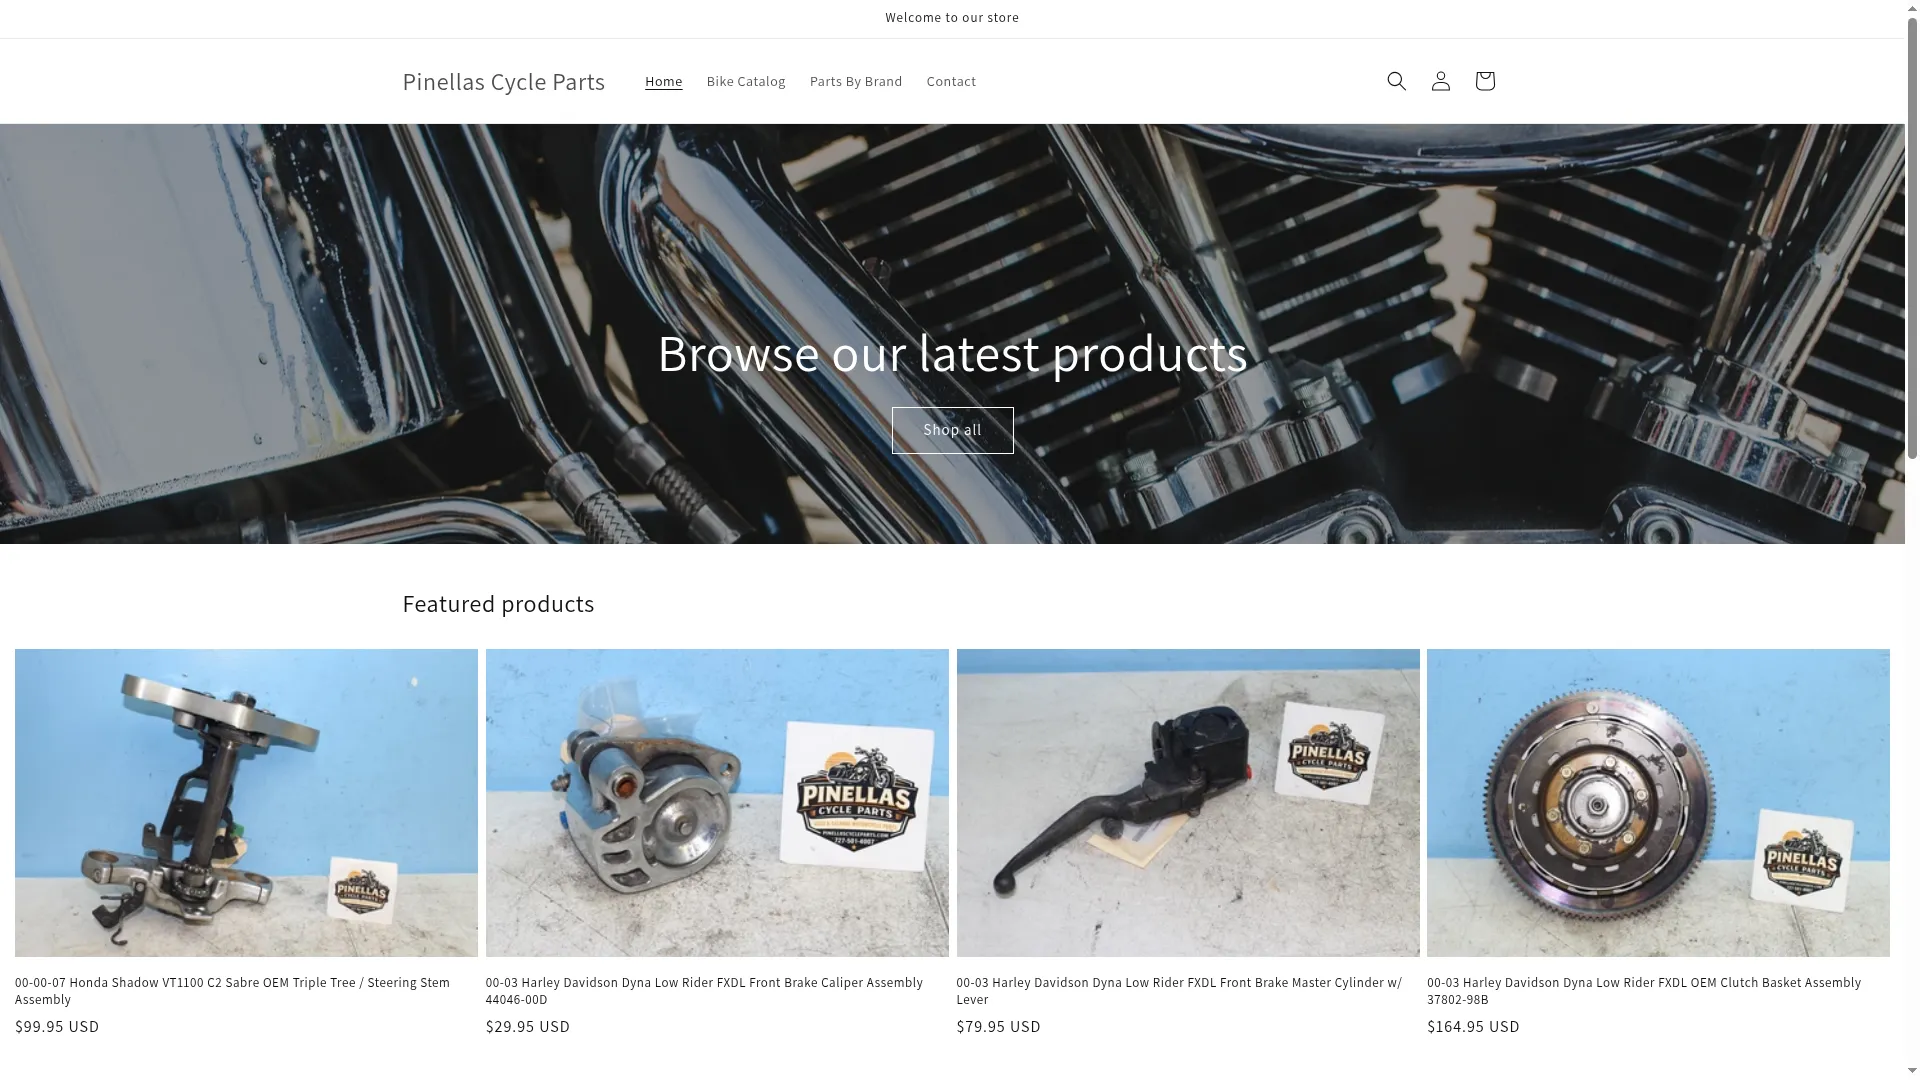Click the account log in icon
Screen dimensions: 1920x1080
1440,81
